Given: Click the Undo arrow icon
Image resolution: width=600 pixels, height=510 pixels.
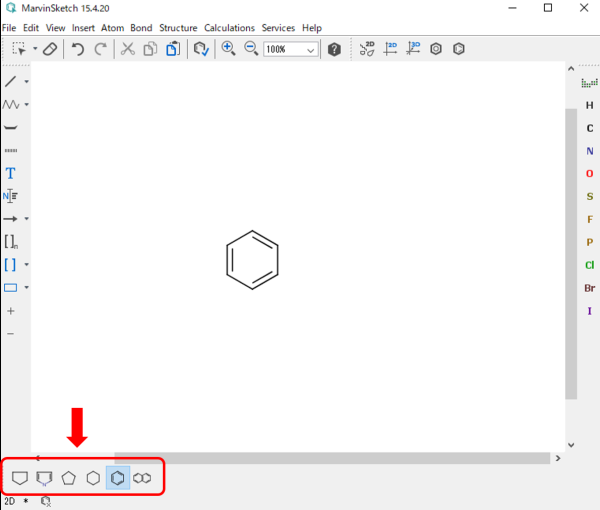Looking at the screenshot, I should click(78, 49).
